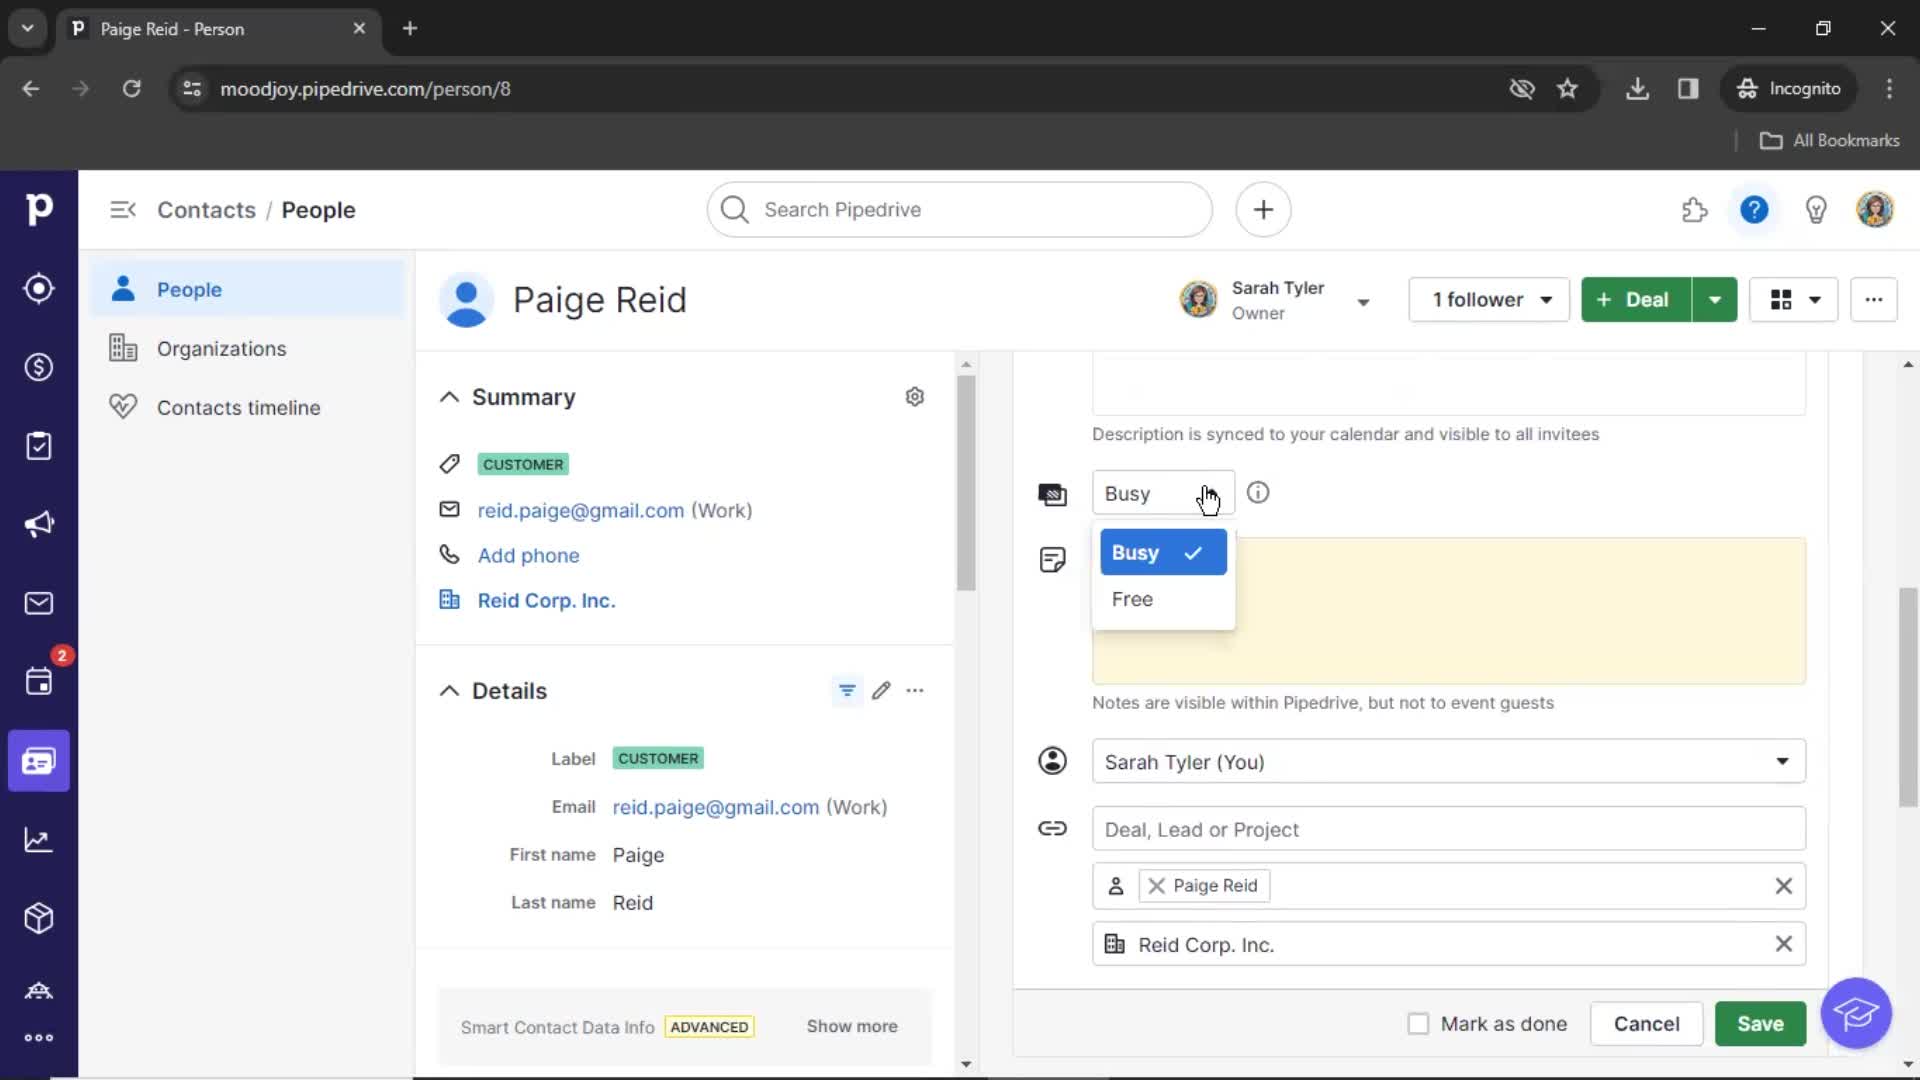Screen dimensions: 1920x1080
Task: Select Busy option in dropdown list
Action: coord(1163,553)
